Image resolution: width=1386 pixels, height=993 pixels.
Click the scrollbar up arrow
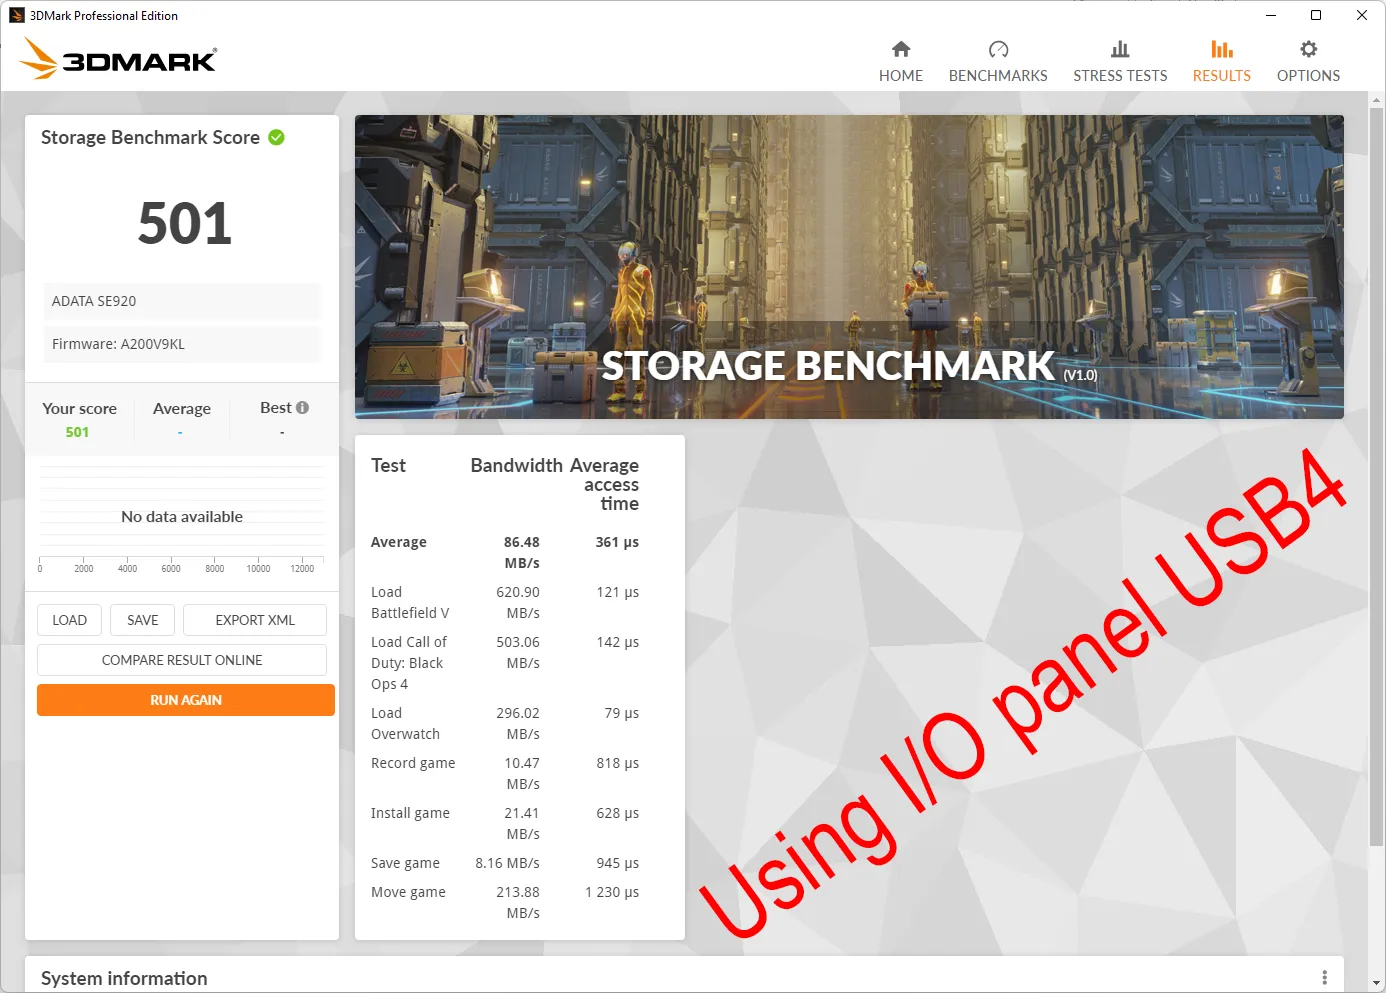(1377, 100)
